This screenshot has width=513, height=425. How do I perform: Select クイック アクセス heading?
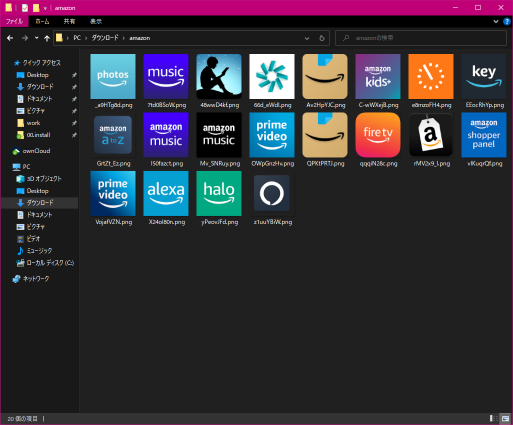41,63
